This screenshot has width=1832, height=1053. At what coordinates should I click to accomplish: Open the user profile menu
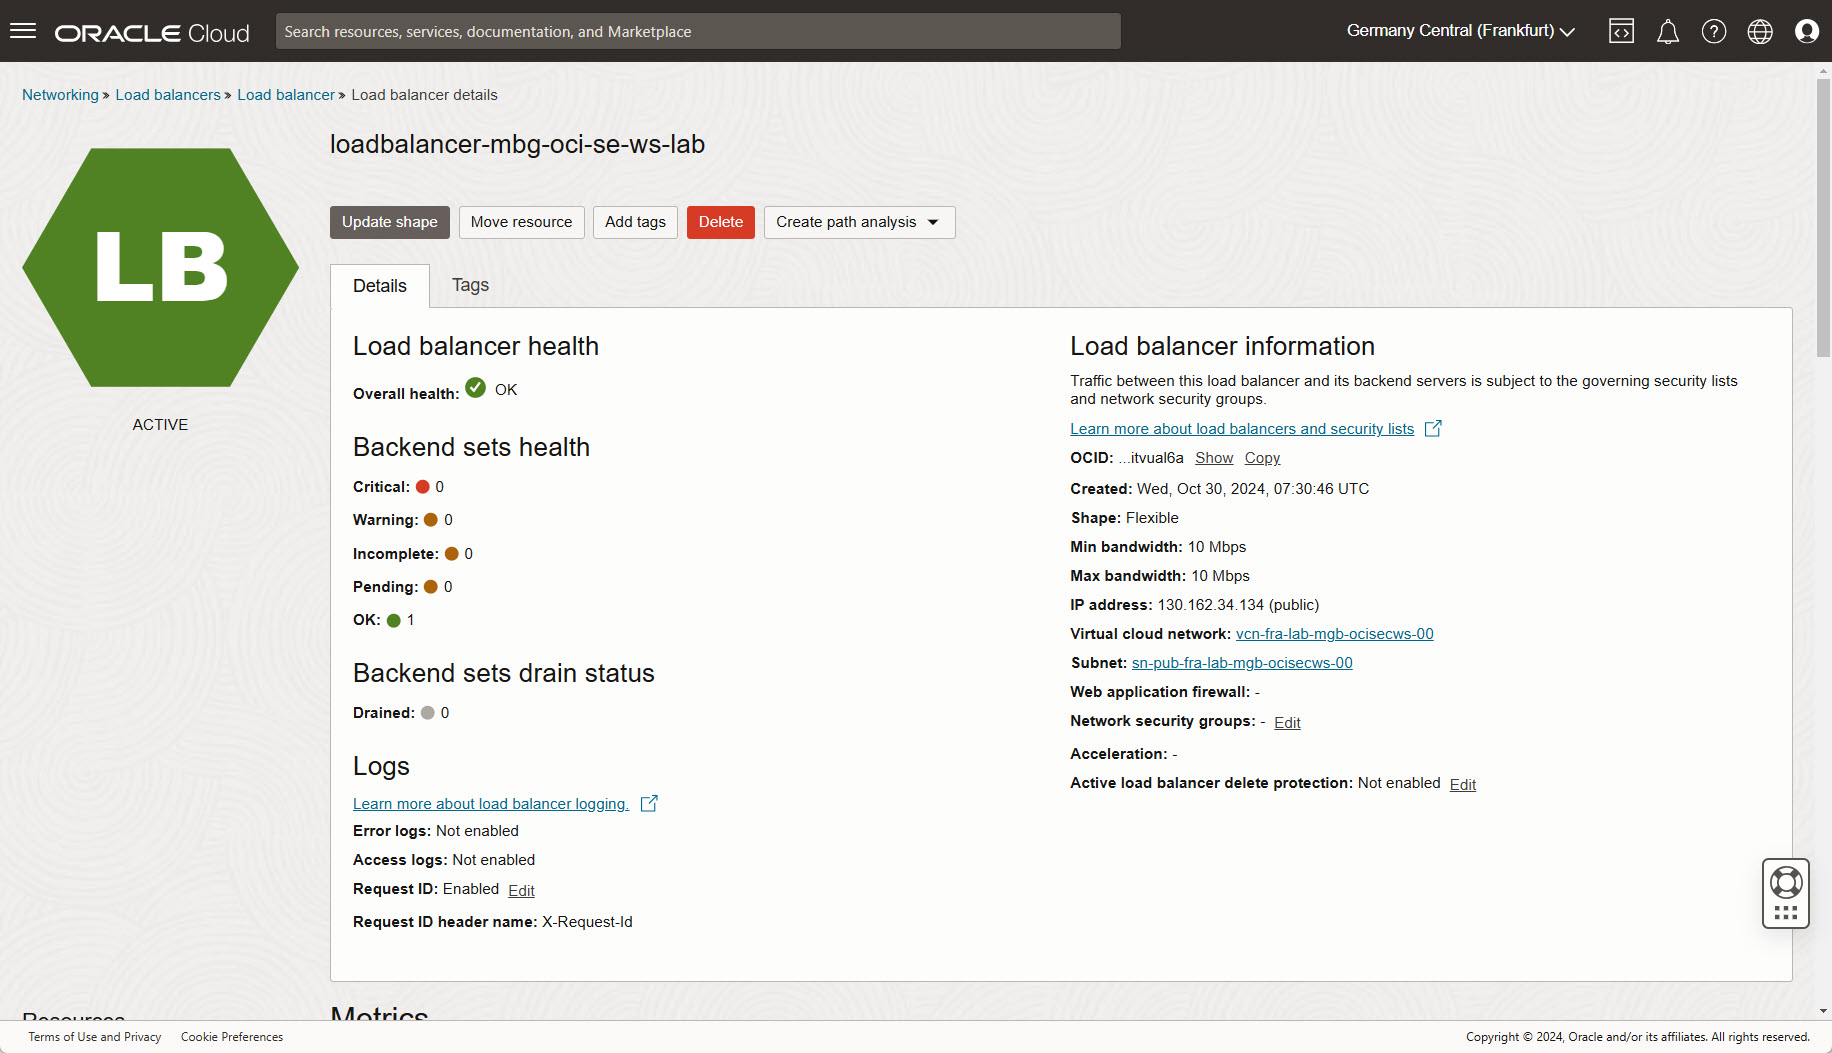(1806, 32)
